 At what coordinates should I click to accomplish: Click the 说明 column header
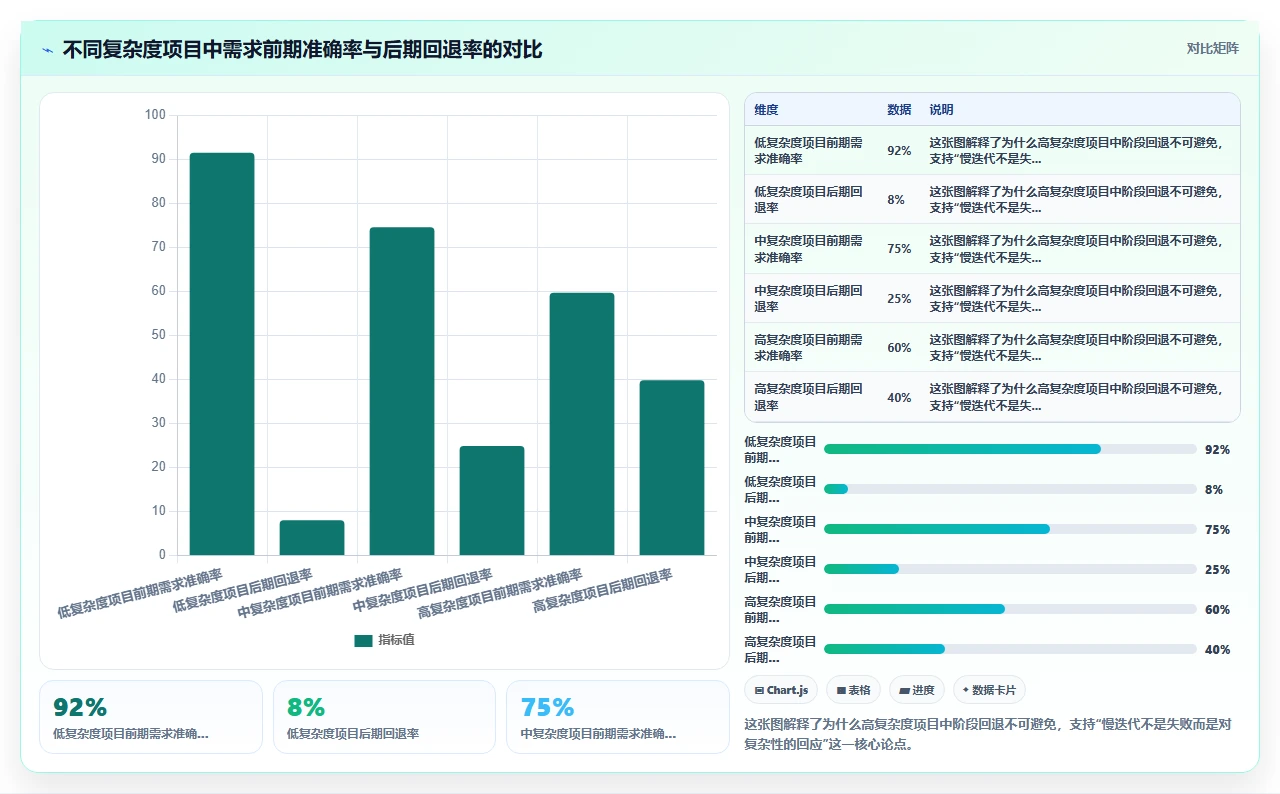[941, 110]
